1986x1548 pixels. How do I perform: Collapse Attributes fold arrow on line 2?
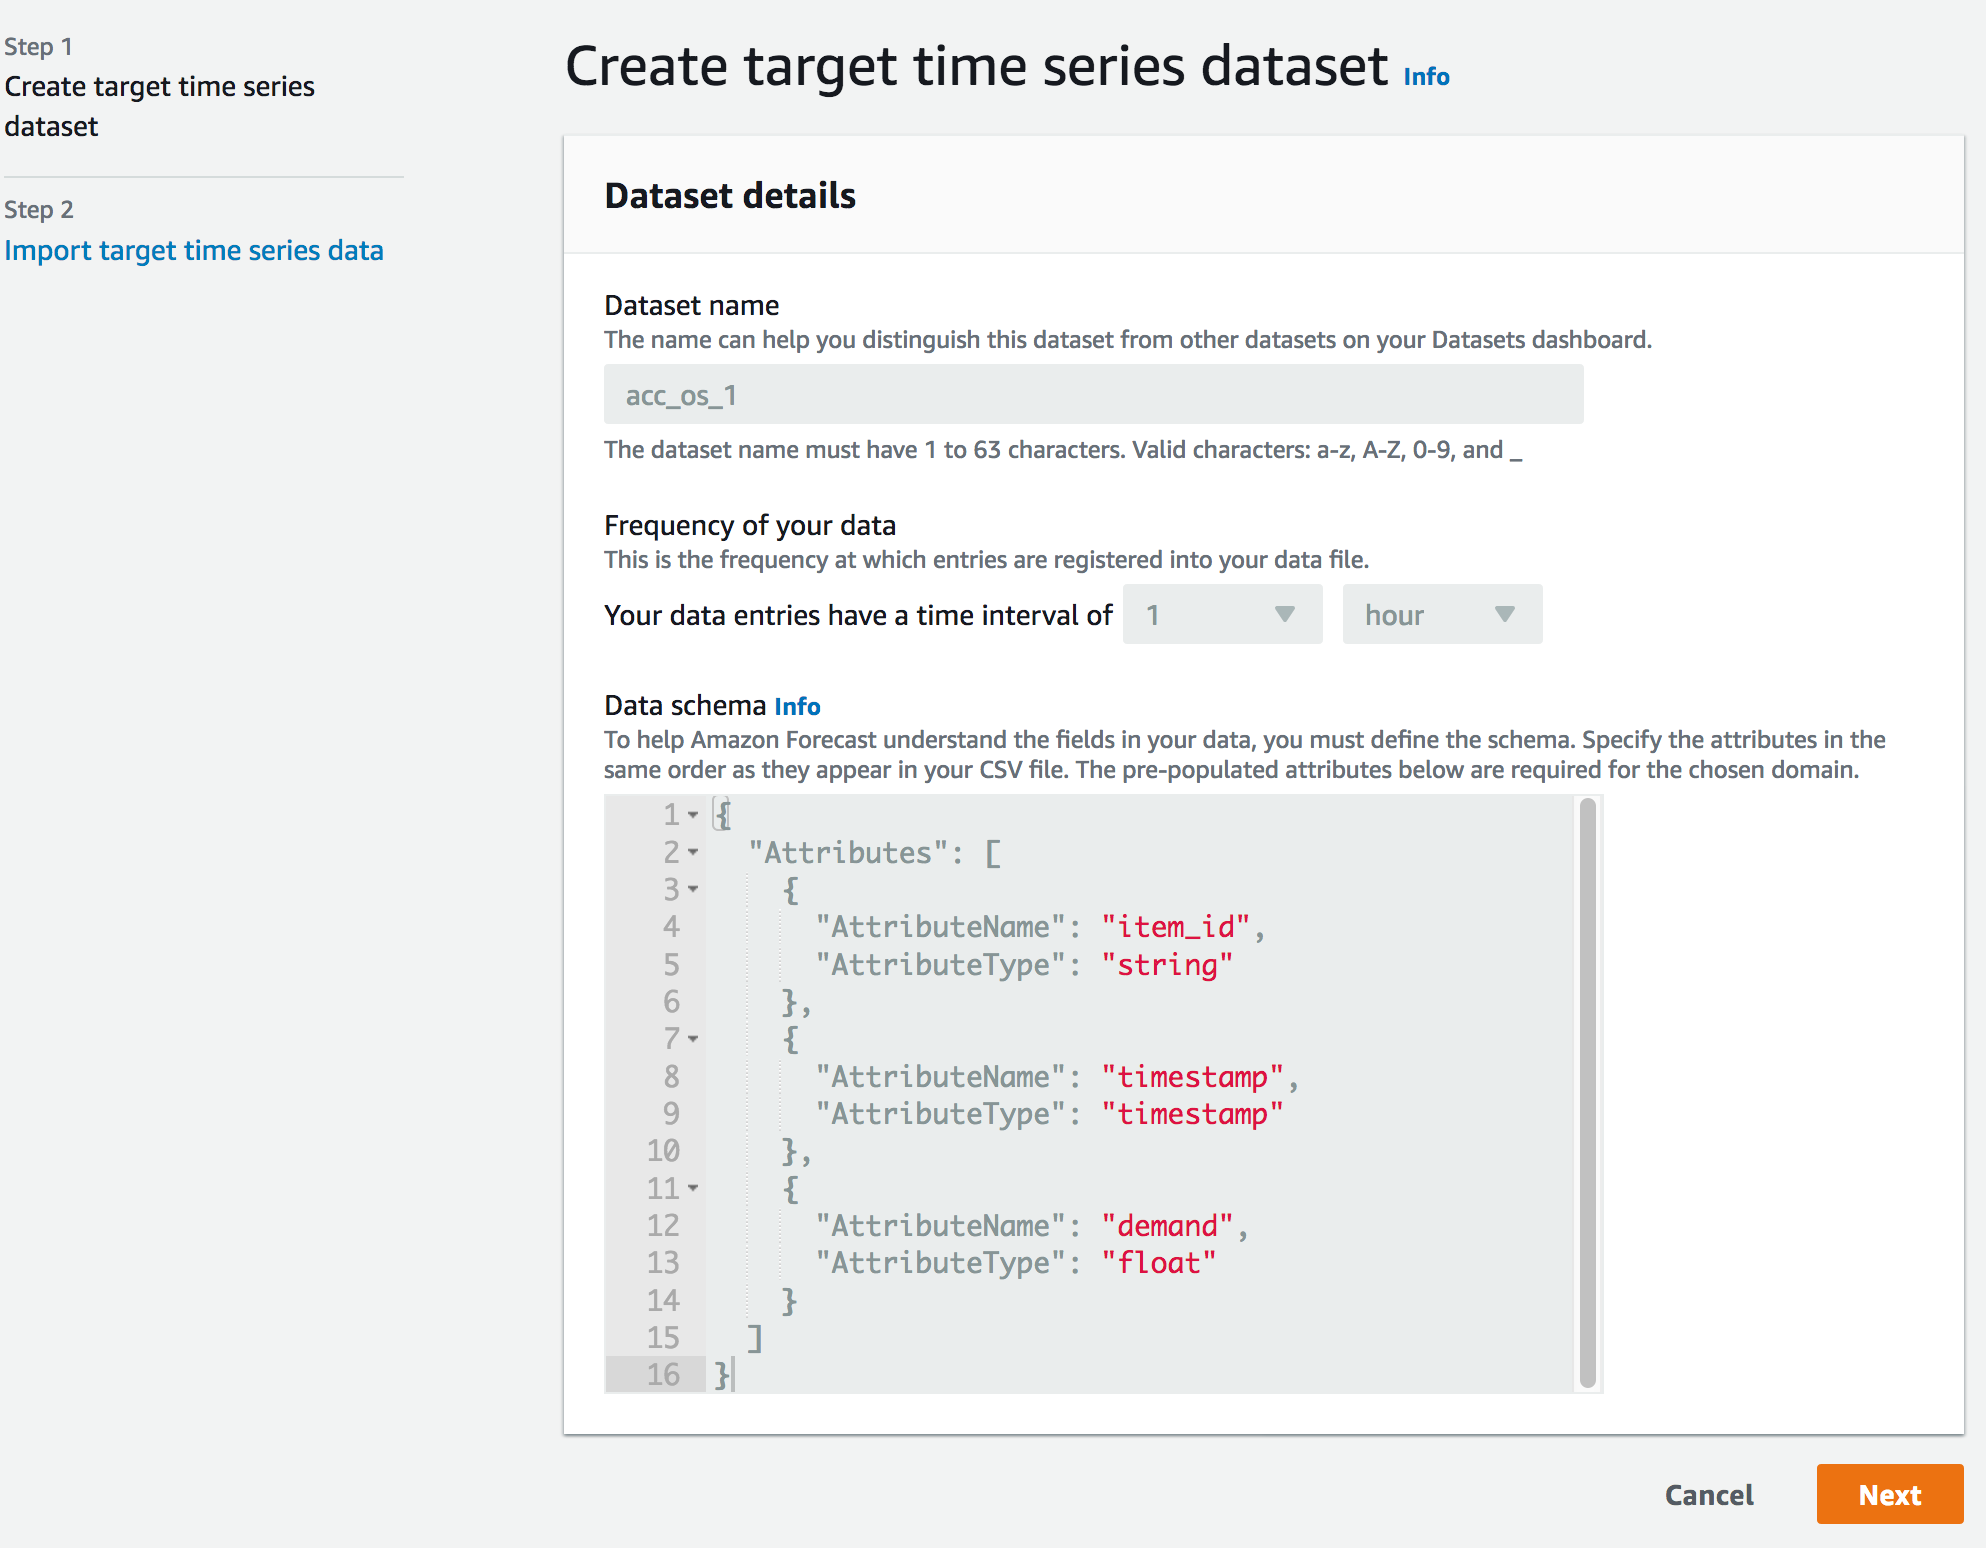(693, 852)
